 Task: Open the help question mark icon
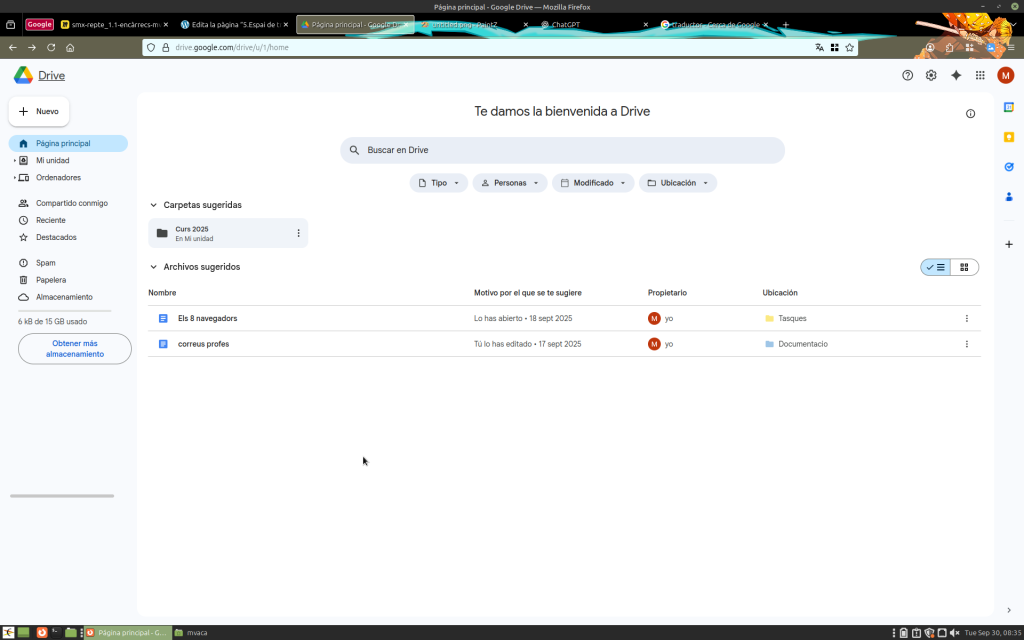pos(907,75)
